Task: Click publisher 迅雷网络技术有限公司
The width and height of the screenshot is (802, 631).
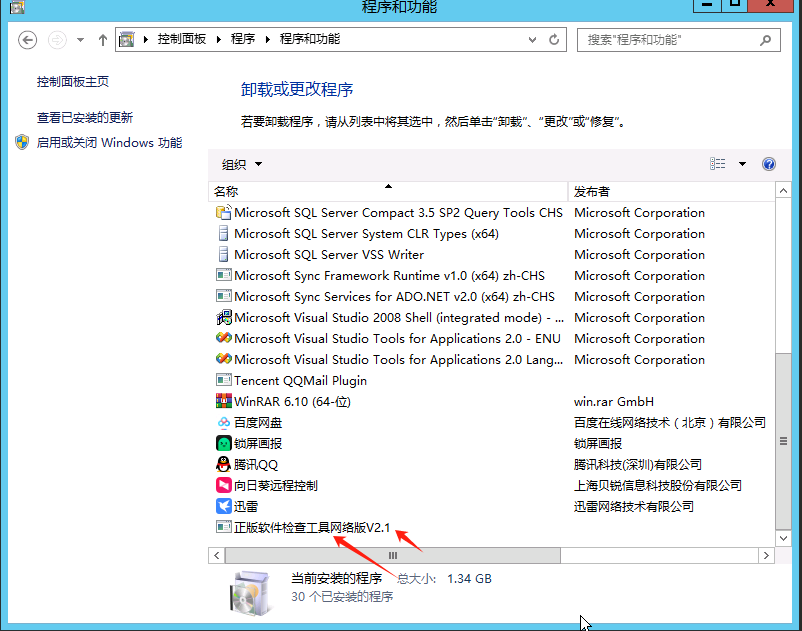Action: 634,506
